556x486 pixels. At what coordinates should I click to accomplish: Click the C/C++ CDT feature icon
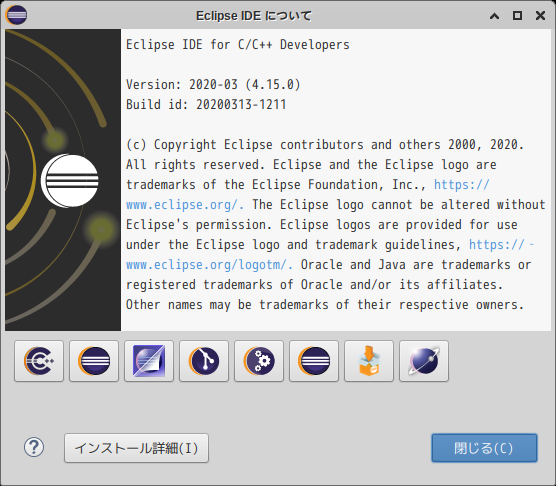pyautogui.click(x=39, y=361)
